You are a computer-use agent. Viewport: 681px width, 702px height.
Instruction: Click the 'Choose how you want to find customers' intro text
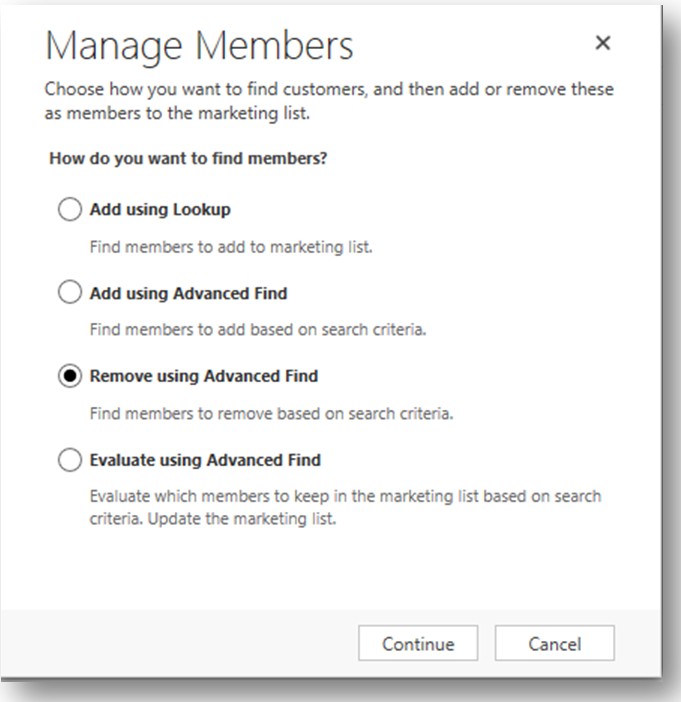pyautogui.click(x=329, y=89)
